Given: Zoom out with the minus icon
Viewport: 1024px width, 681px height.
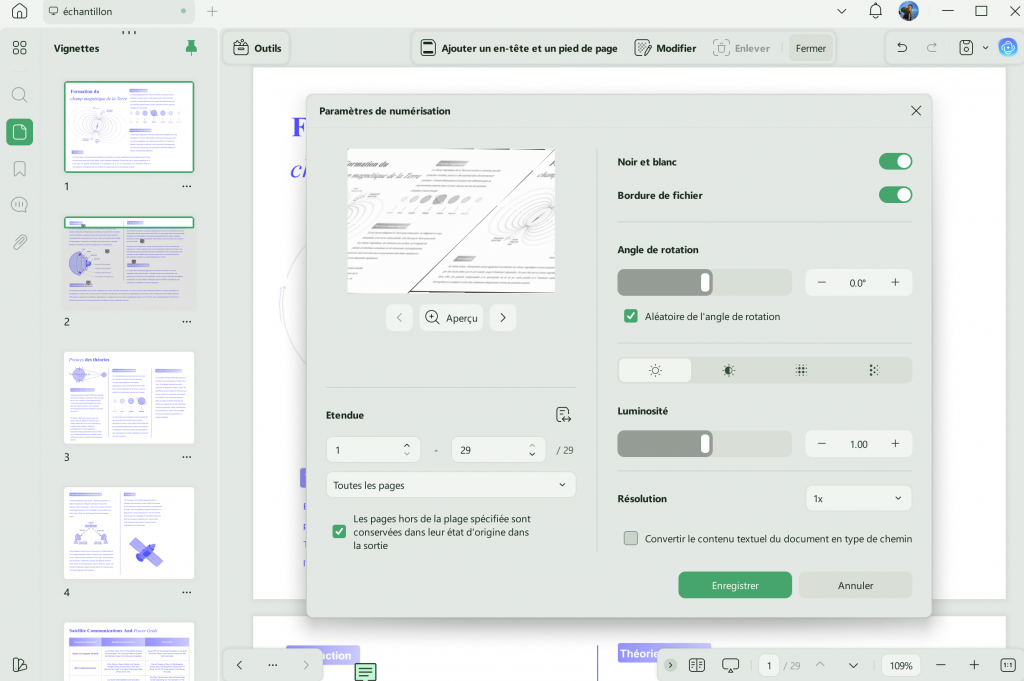Looking at the screenshot, I should click(940, 665).
